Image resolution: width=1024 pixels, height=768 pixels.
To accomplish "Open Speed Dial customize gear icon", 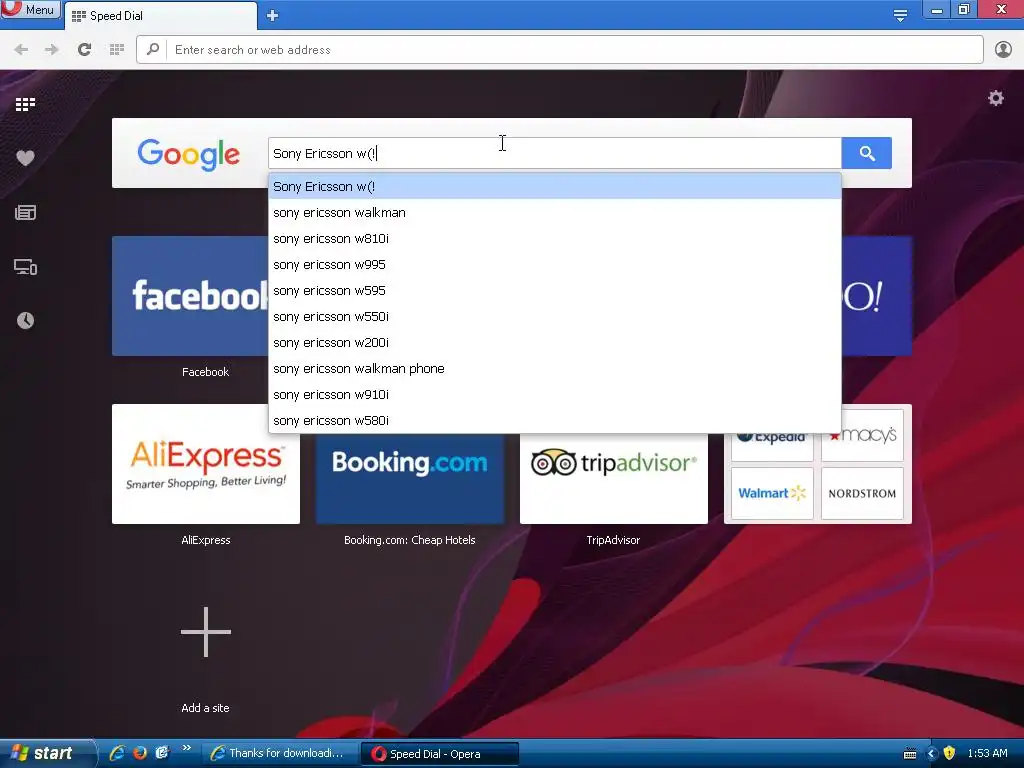I will tap(995, 99).
